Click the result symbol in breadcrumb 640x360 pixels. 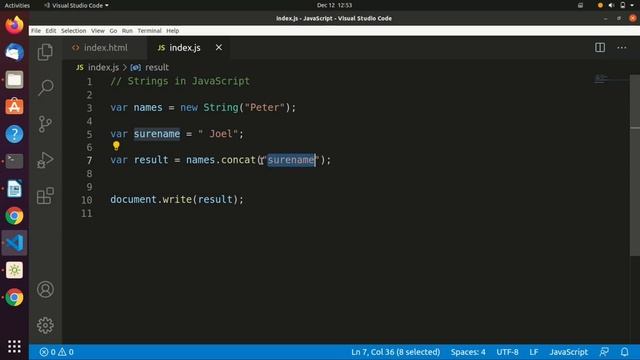click(157, 67)
